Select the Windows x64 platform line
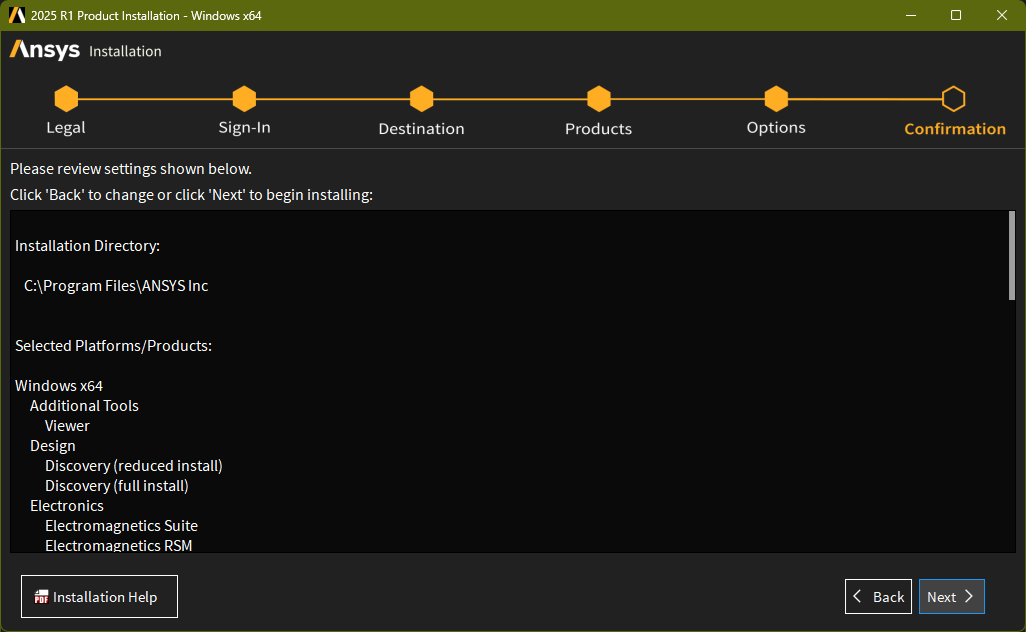Viewport: 1026px width, 632px height. pyautogui.click(x=59, y=386)
